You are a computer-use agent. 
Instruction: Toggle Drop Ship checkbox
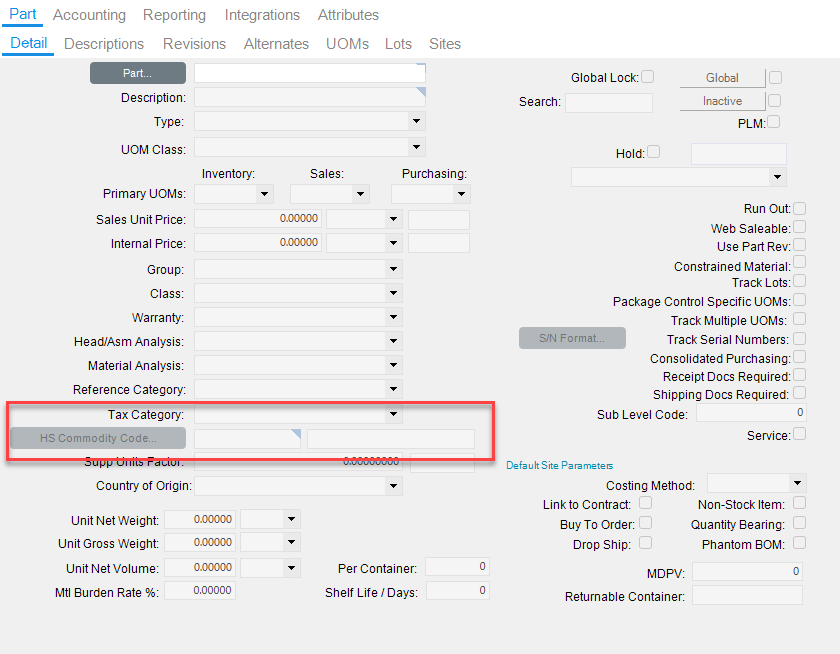pyautogui.click(x=646, y=543)
